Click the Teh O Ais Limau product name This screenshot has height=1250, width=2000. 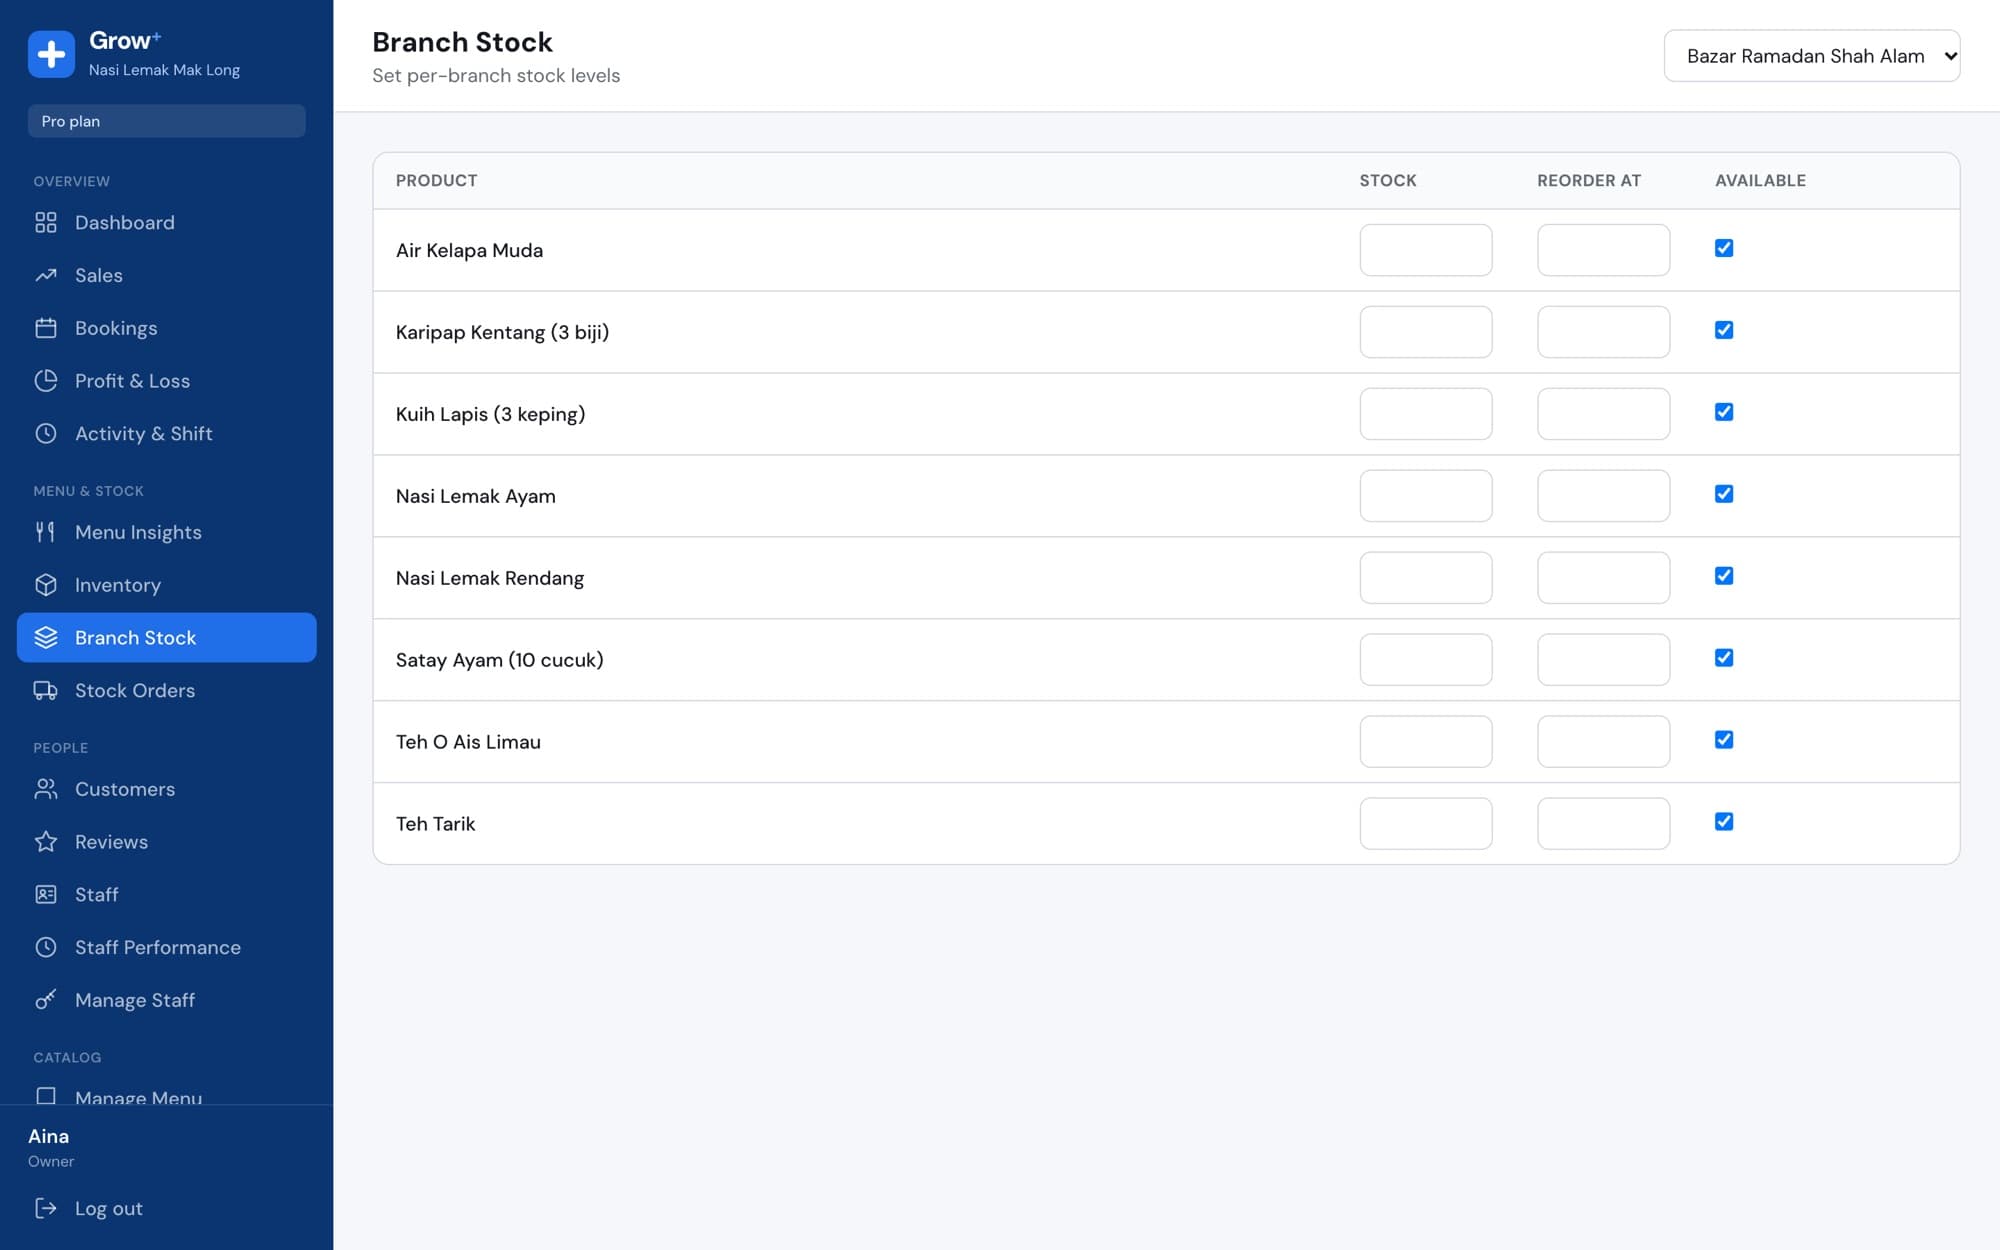(x=468, y=742)
